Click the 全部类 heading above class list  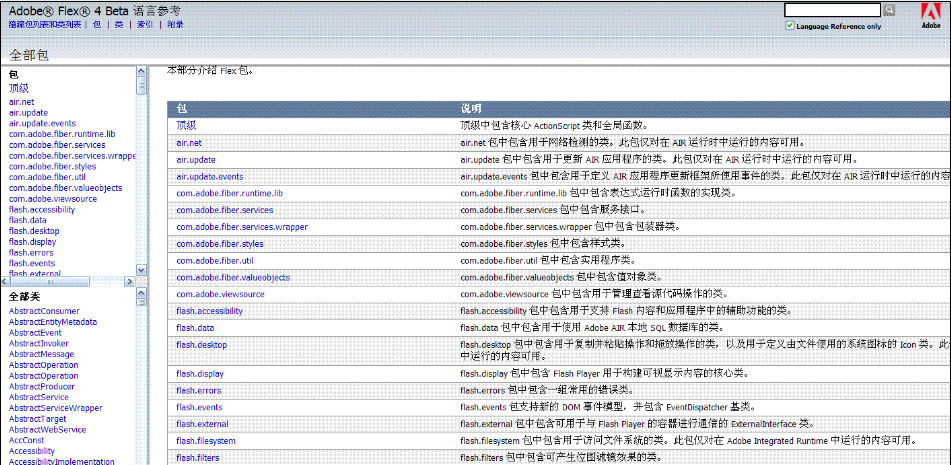tap(24, 297)
